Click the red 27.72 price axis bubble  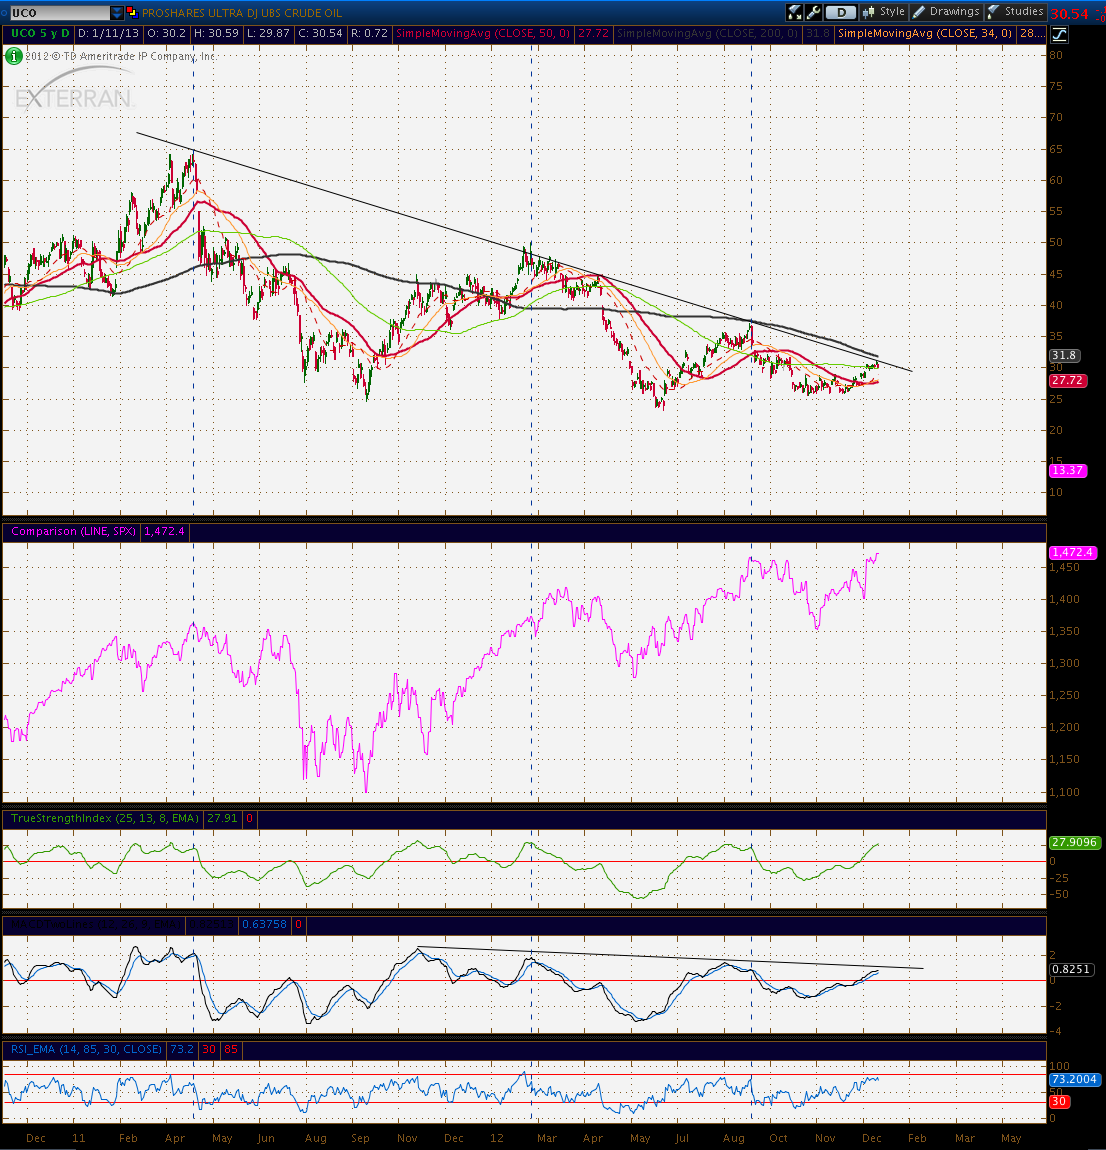coord(1067,380)
